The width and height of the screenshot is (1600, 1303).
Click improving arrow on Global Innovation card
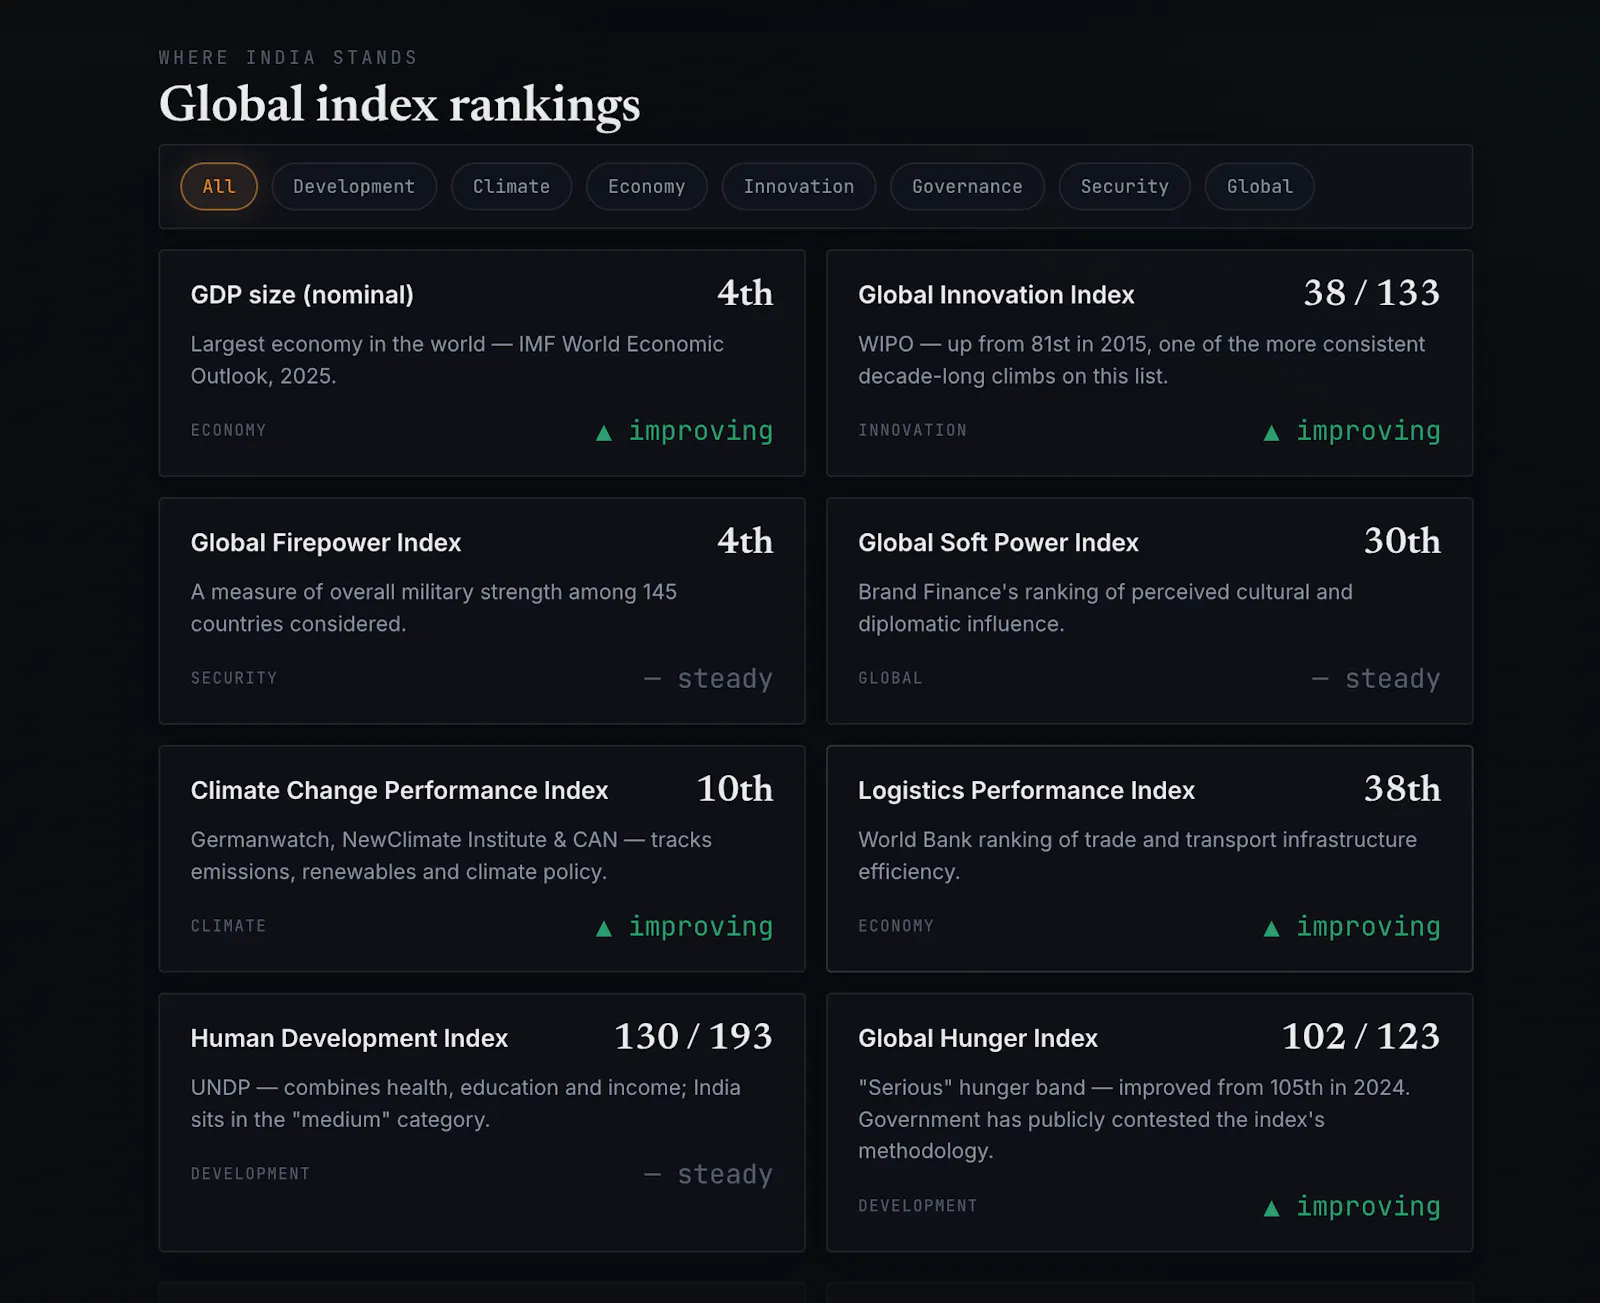[1271, 433]
